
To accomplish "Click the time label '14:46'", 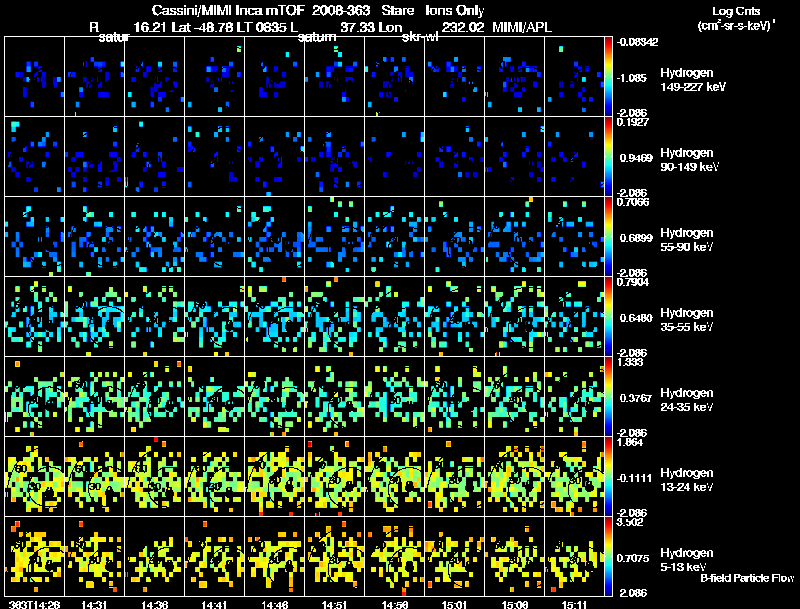I will (274, 604).
